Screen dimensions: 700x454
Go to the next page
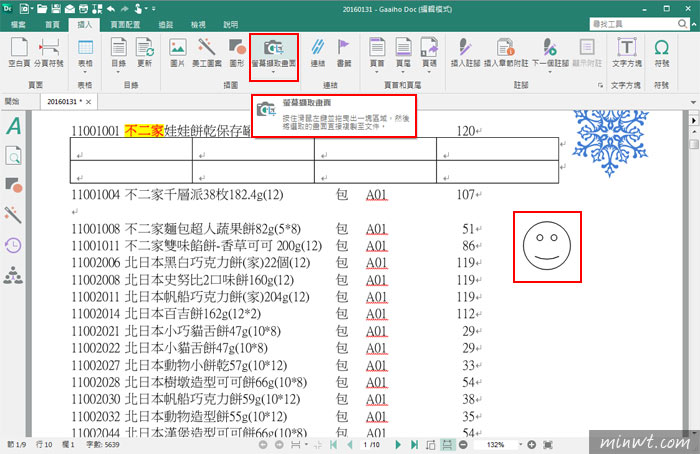pos(398,445)
